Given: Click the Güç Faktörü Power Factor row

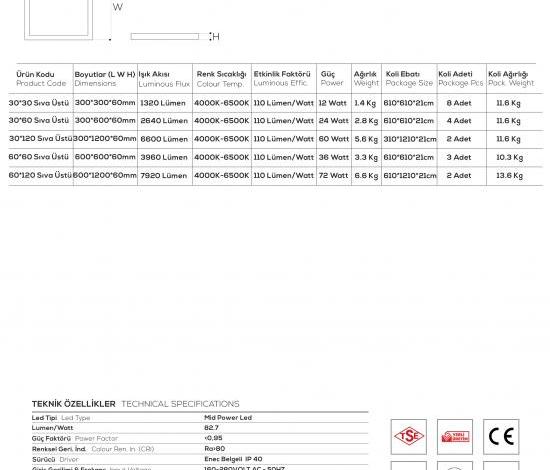Looking at the screenshot, I should [200, 438].
